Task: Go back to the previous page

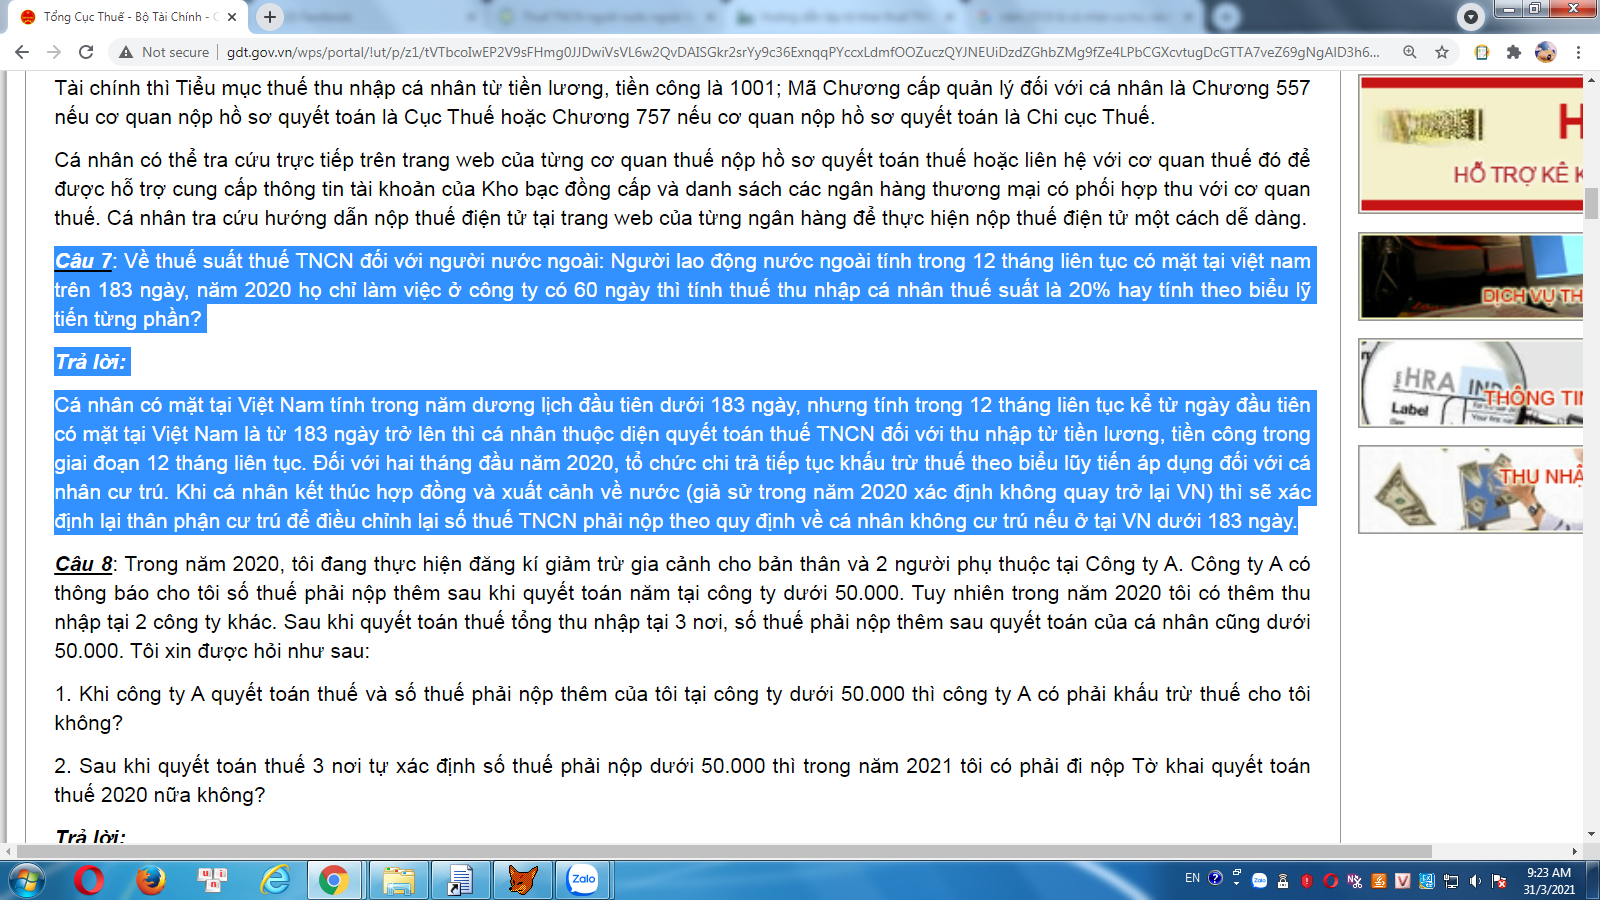Action: point(22,52)
